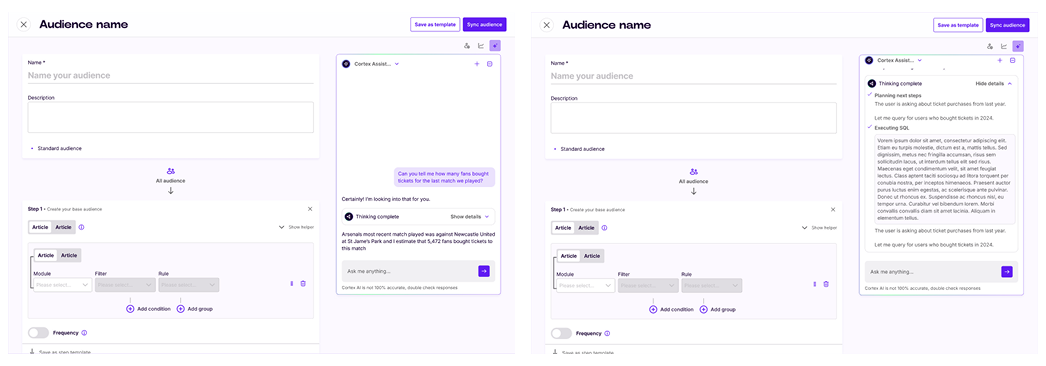Click info icon beside Article tabs, right screen
Viewport: 1046px width, 366px height.
tap(604, 227)
